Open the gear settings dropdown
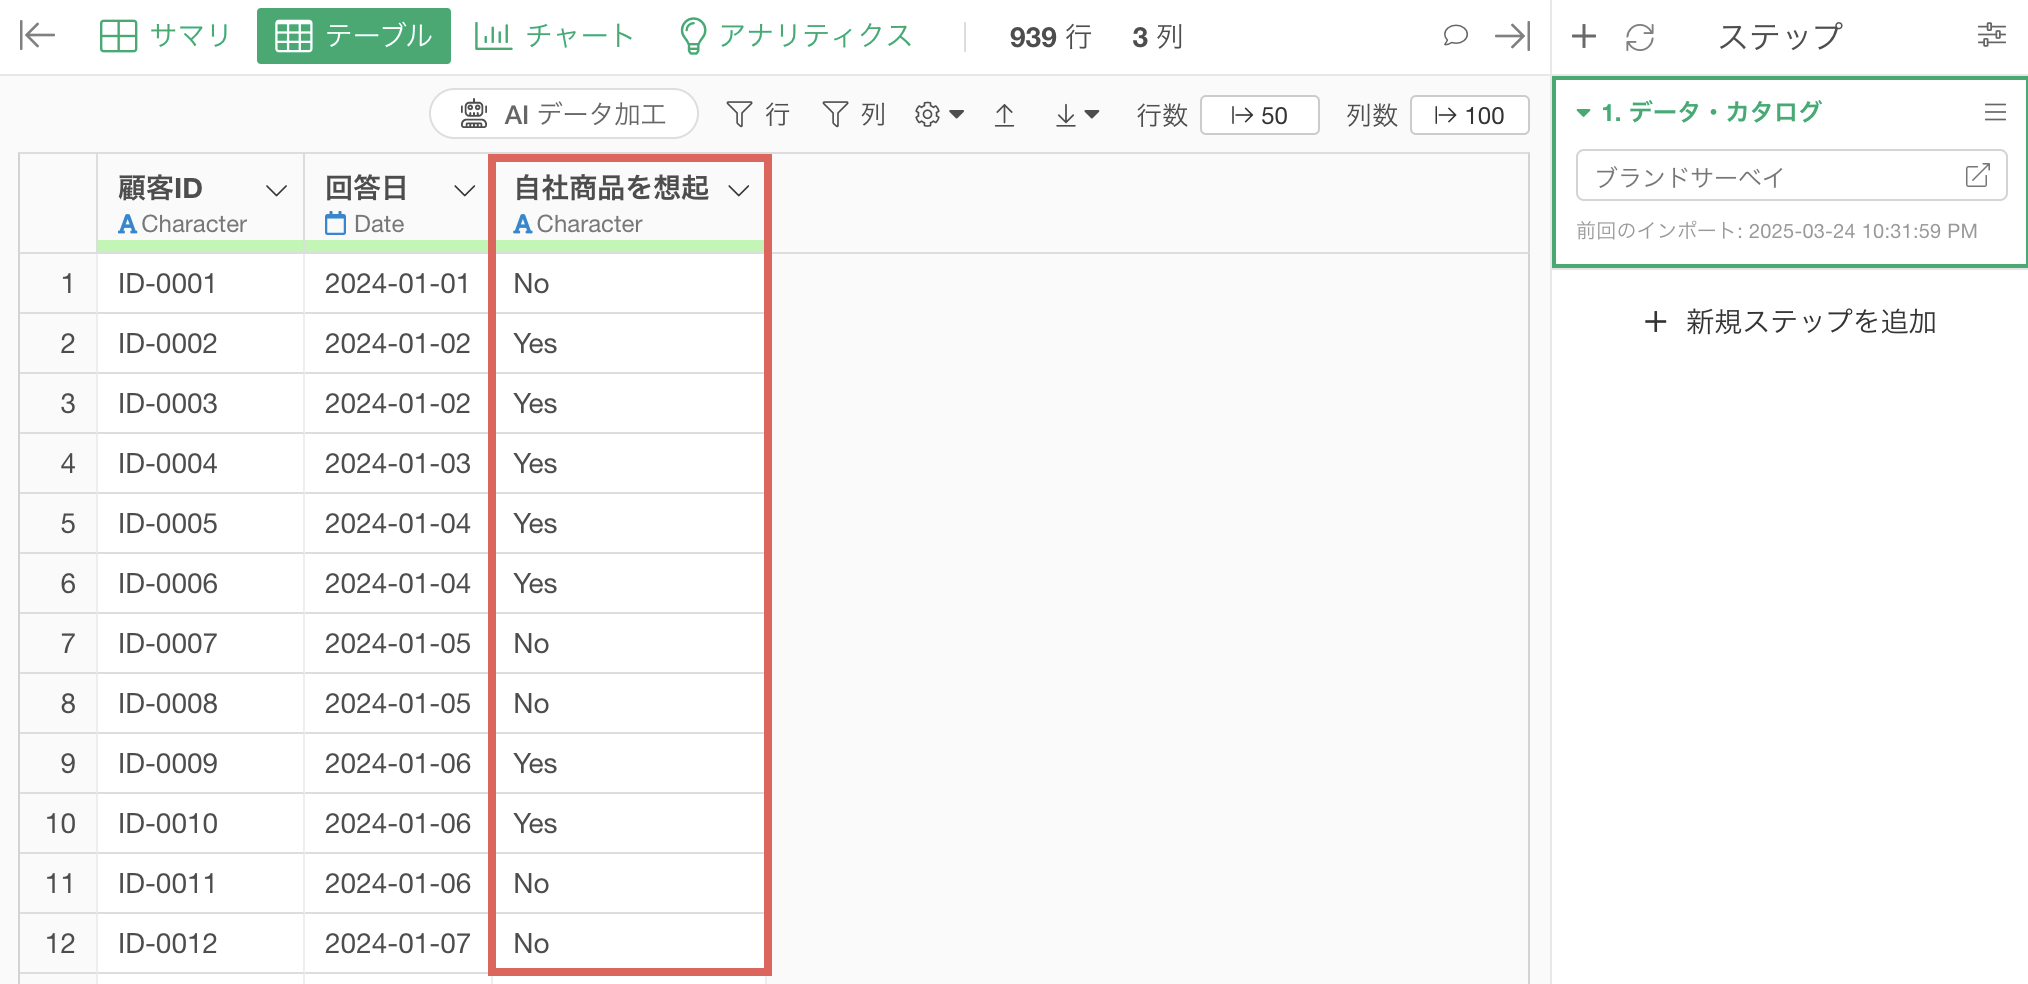The height and width of the screenshot is (984, 2028). 938,115
